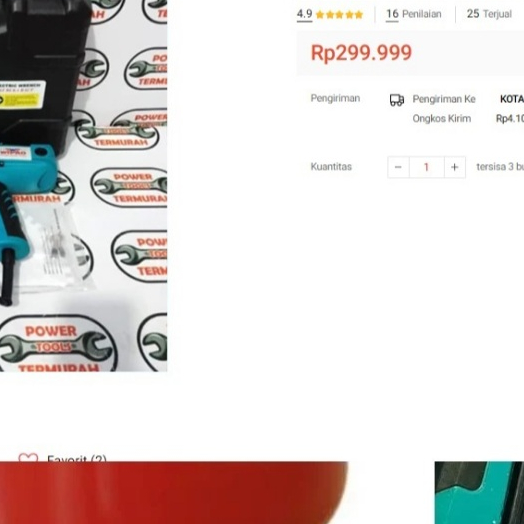The height and width of the screenshot is (524, 524).
Task: Click the red banner image at bottom
Action: (174, 493)
